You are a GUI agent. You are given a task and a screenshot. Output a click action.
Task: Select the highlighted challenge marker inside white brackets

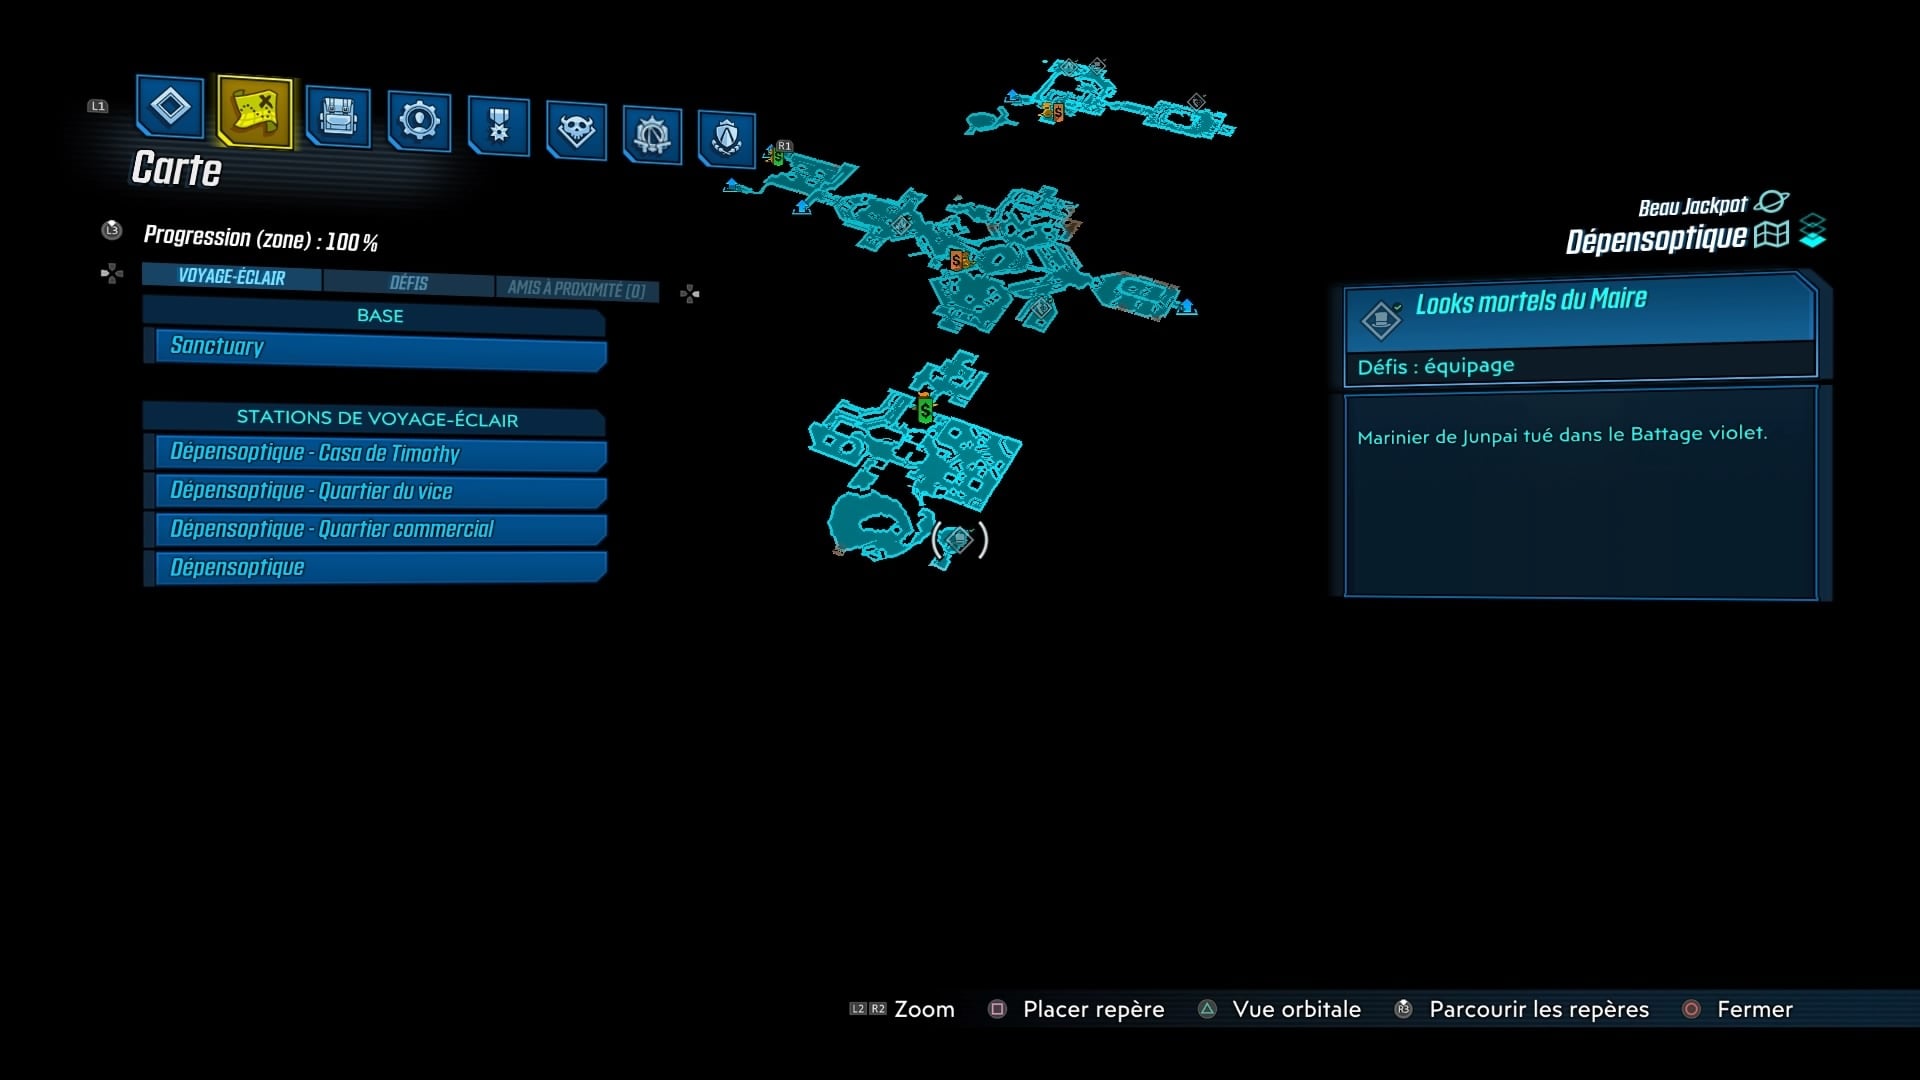pyautogui.click(x=959, y=540)
